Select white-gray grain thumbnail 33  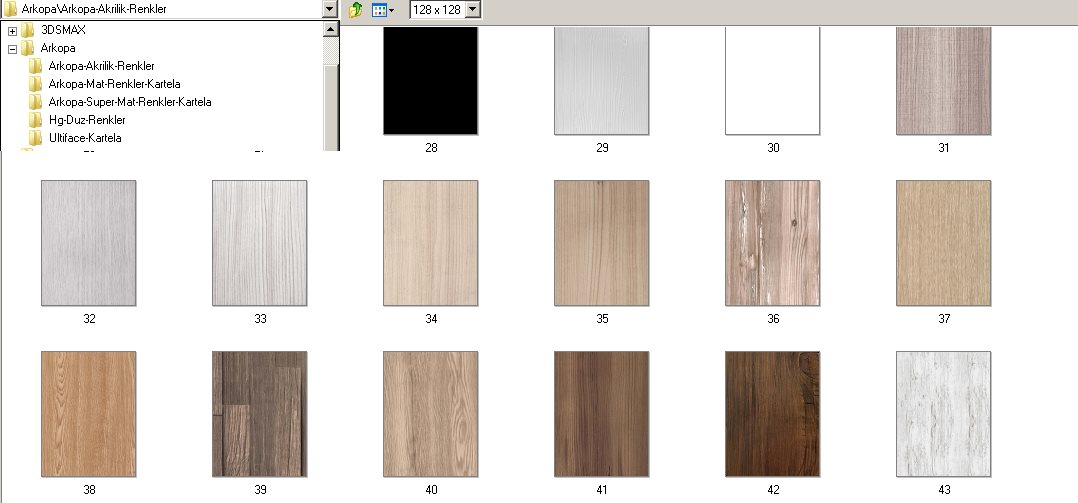click(x=260, y=243)
